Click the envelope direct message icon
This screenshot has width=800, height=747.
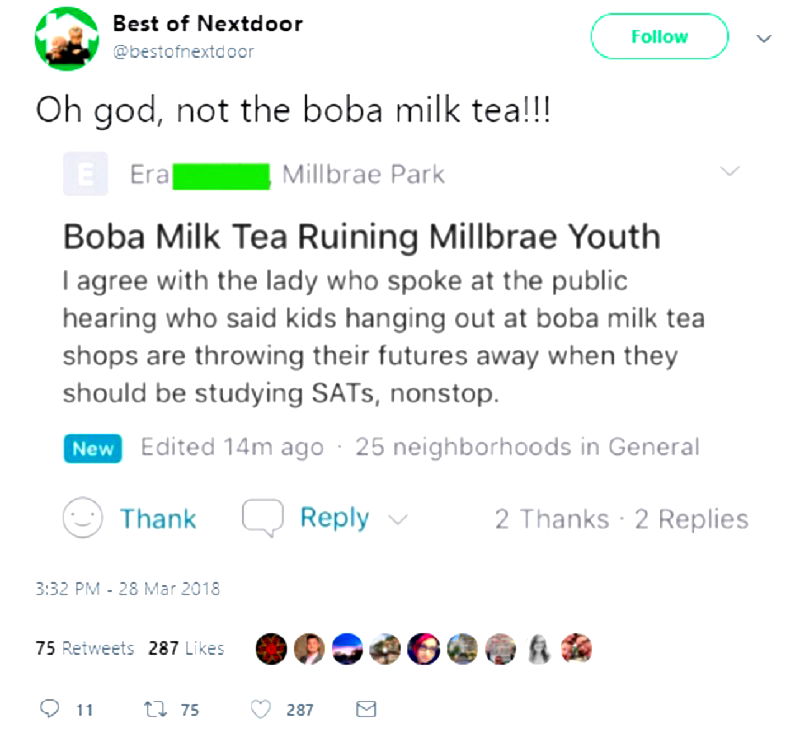[366, 709]
